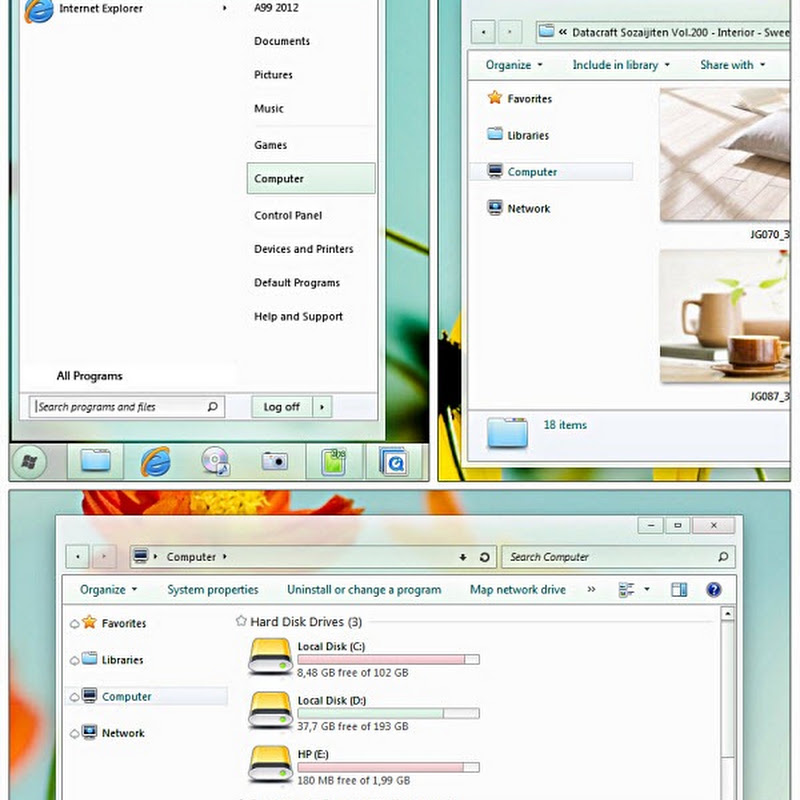Open Documents from the Start menu
This screenshot has width=800, height=800.
point(282,41)
